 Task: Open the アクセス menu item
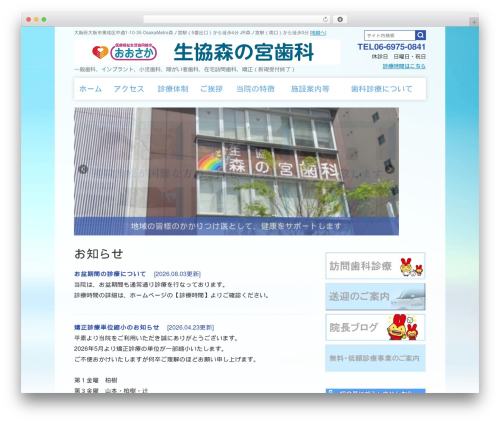point(129,89)
